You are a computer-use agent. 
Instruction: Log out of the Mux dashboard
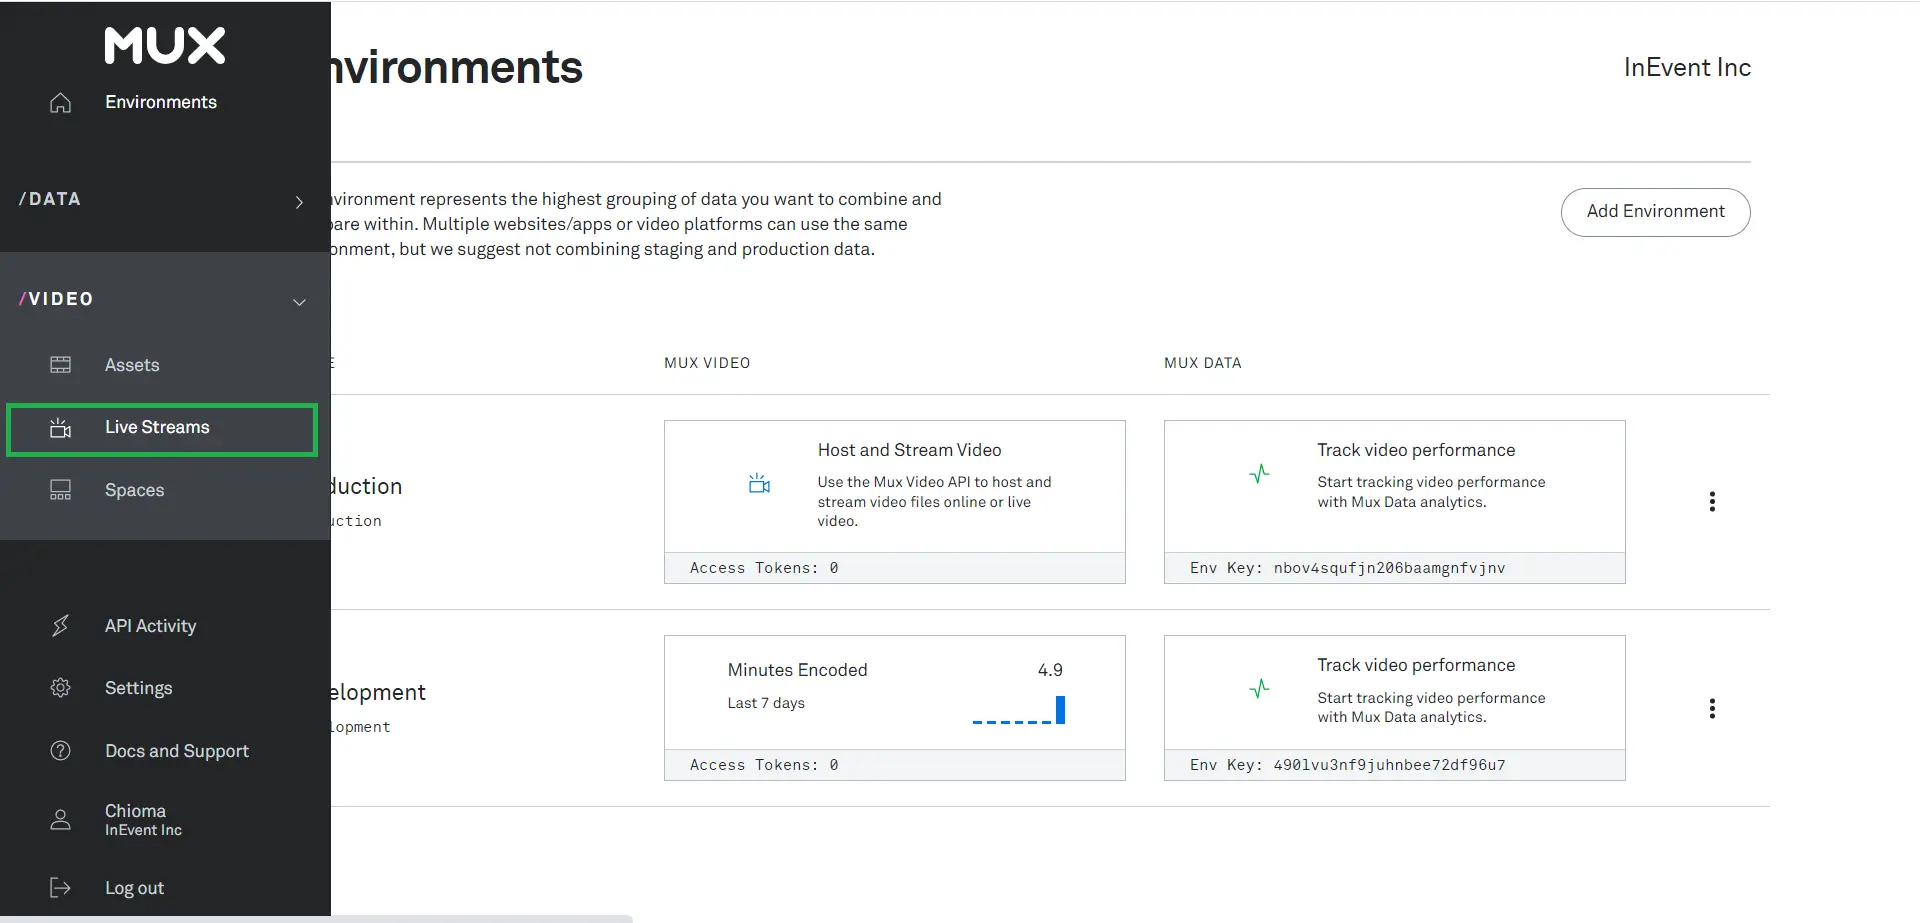pos(134,888)
